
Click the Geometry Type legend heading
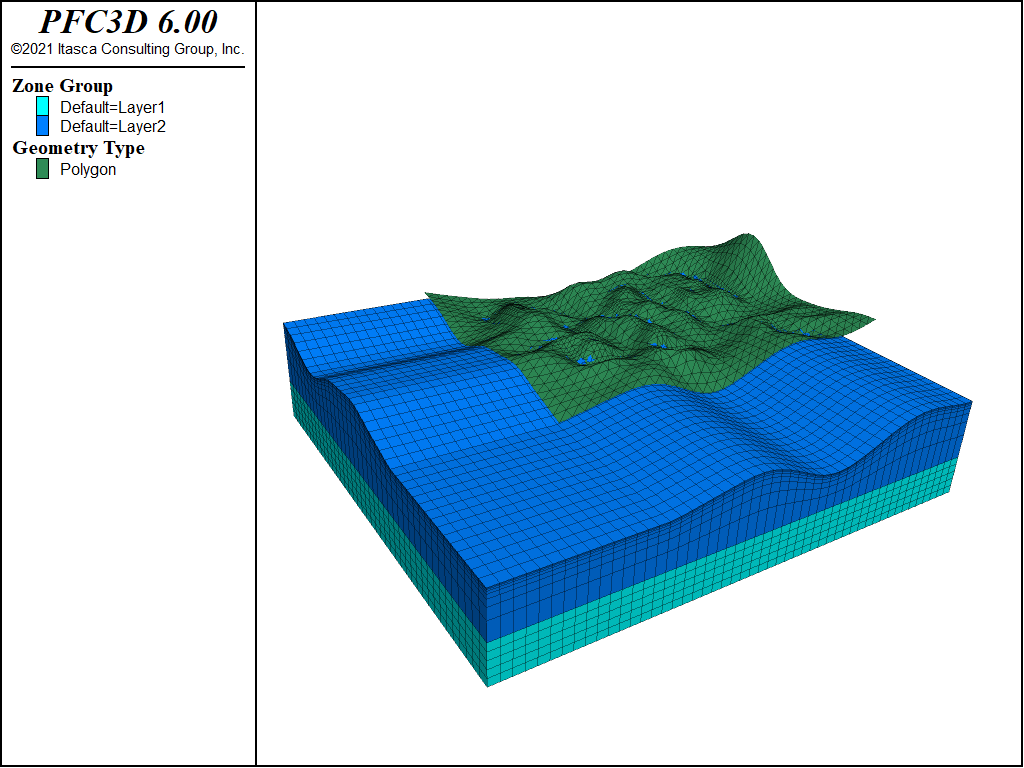pyautogui.click(x=78, y=148)
